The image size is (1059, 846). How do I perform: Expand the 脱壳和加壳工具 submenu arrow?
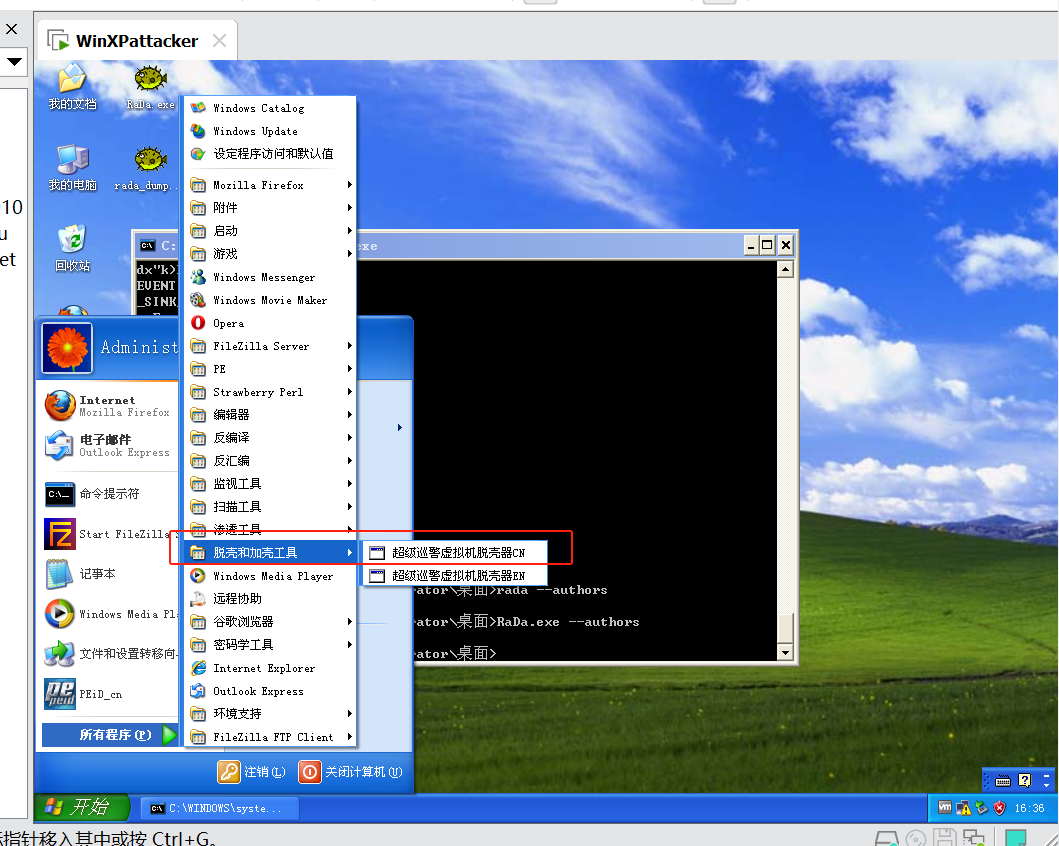tap(349, 553)
